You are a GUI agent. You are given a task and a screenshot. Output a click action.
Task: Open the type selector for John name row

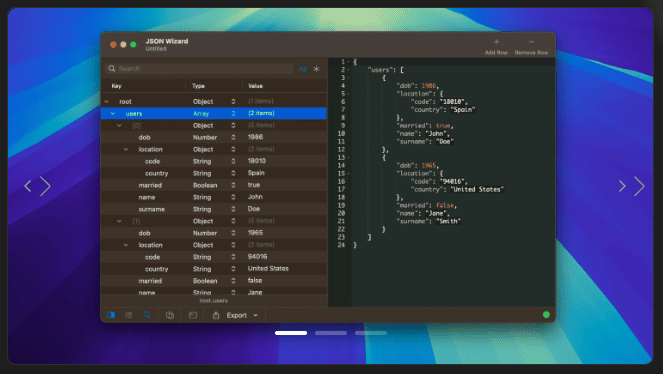pyautogui.click(x=233, y=197)
